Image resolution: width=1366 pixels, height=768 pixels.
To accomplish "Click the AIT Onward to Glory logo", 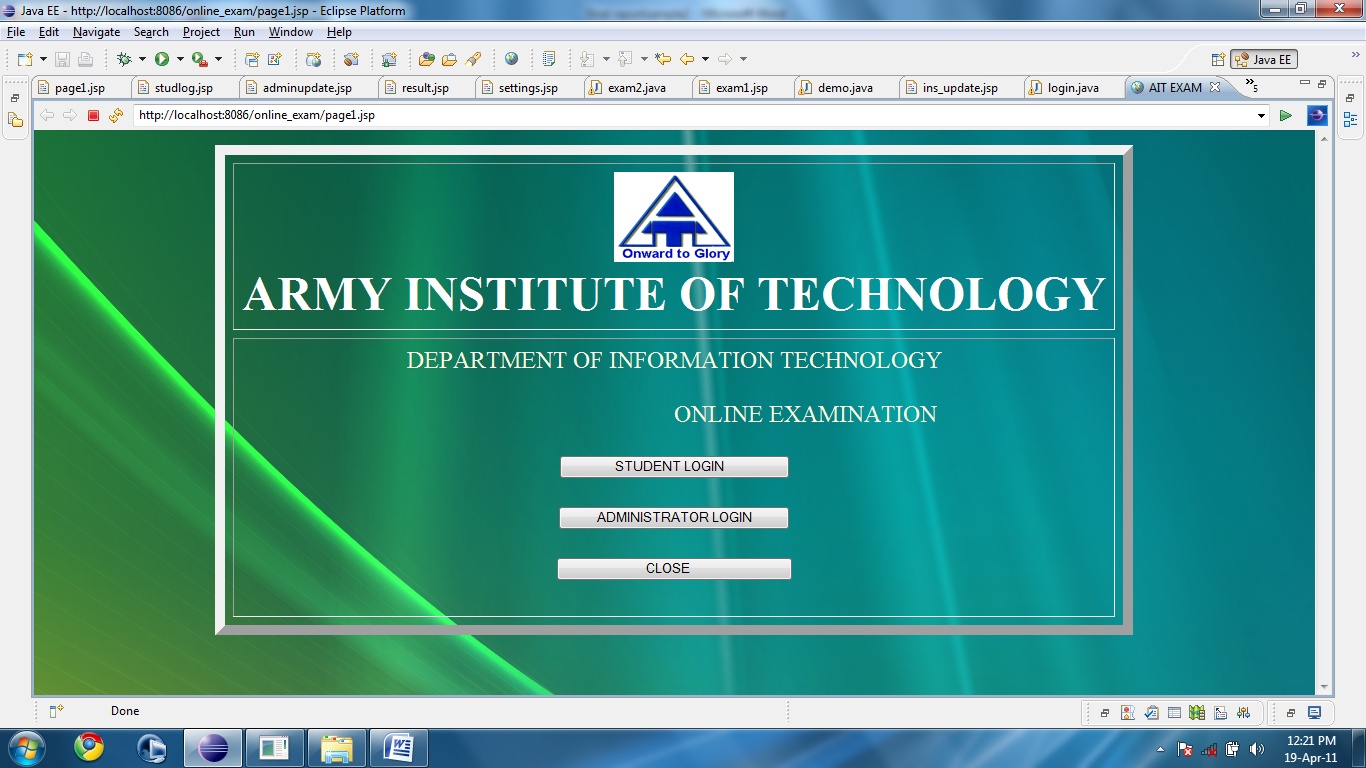I will tap(674, 217).
